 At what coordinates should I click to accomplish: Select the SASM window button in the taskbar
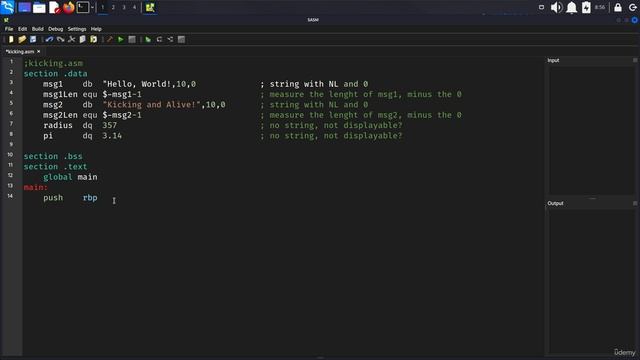[150, 7]
